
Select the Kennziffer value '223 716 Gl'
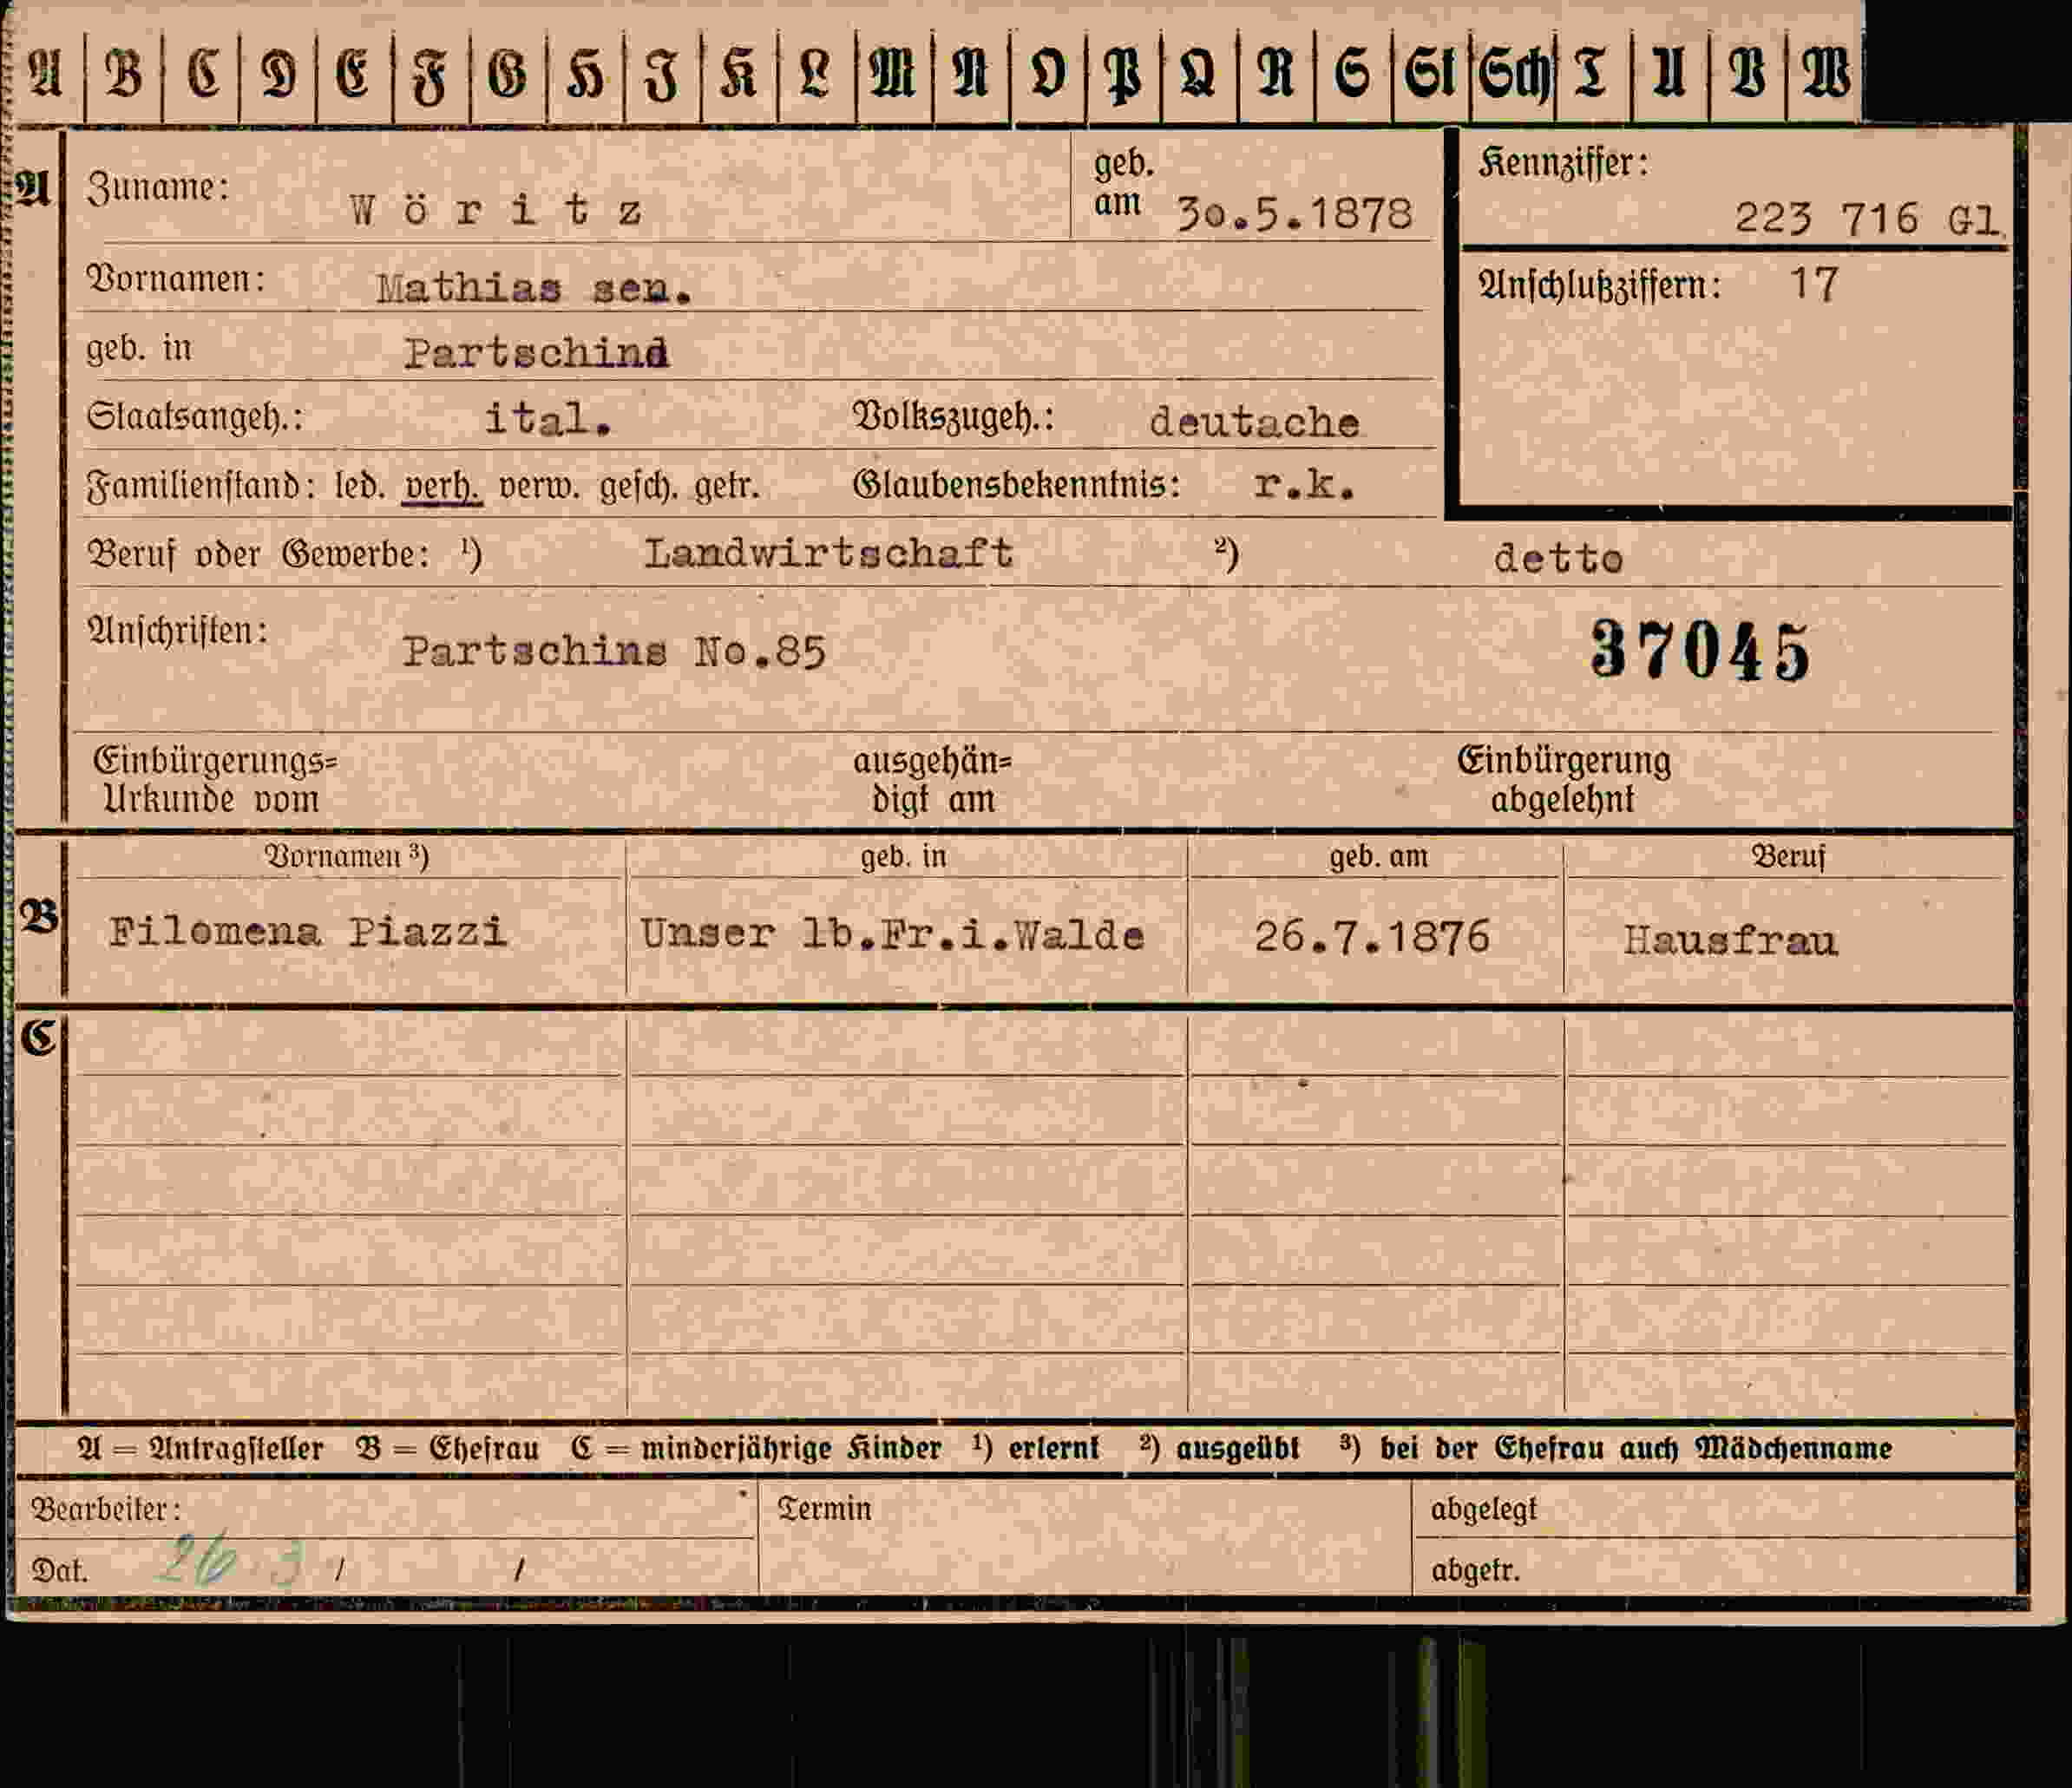(x=1866, y=218)
